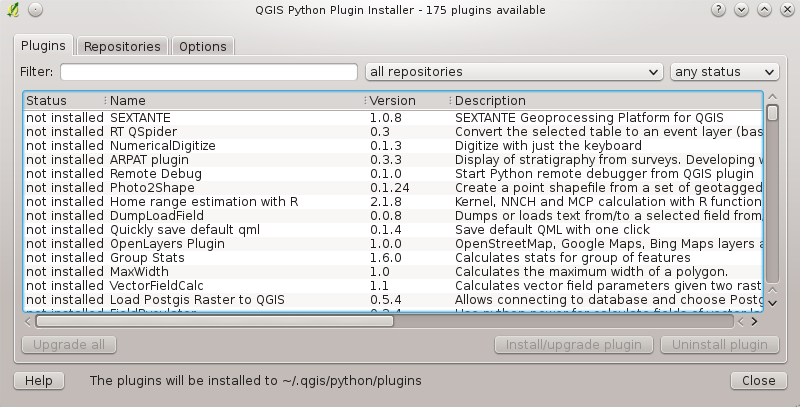Image resolution: width=800 pixels, height=407 pixels.
Task: Sort by the Version column header
Action: (406, 100)
